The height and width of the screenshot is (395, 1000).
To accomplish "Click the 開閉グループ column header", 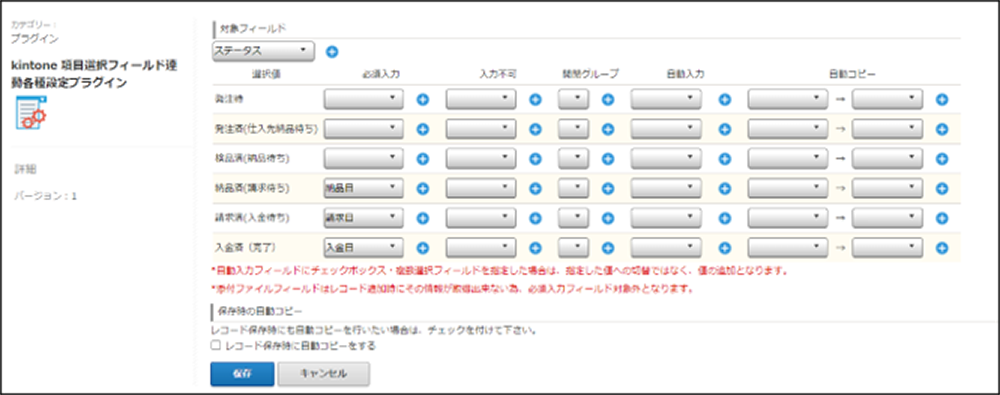I will tap(591, 74).
